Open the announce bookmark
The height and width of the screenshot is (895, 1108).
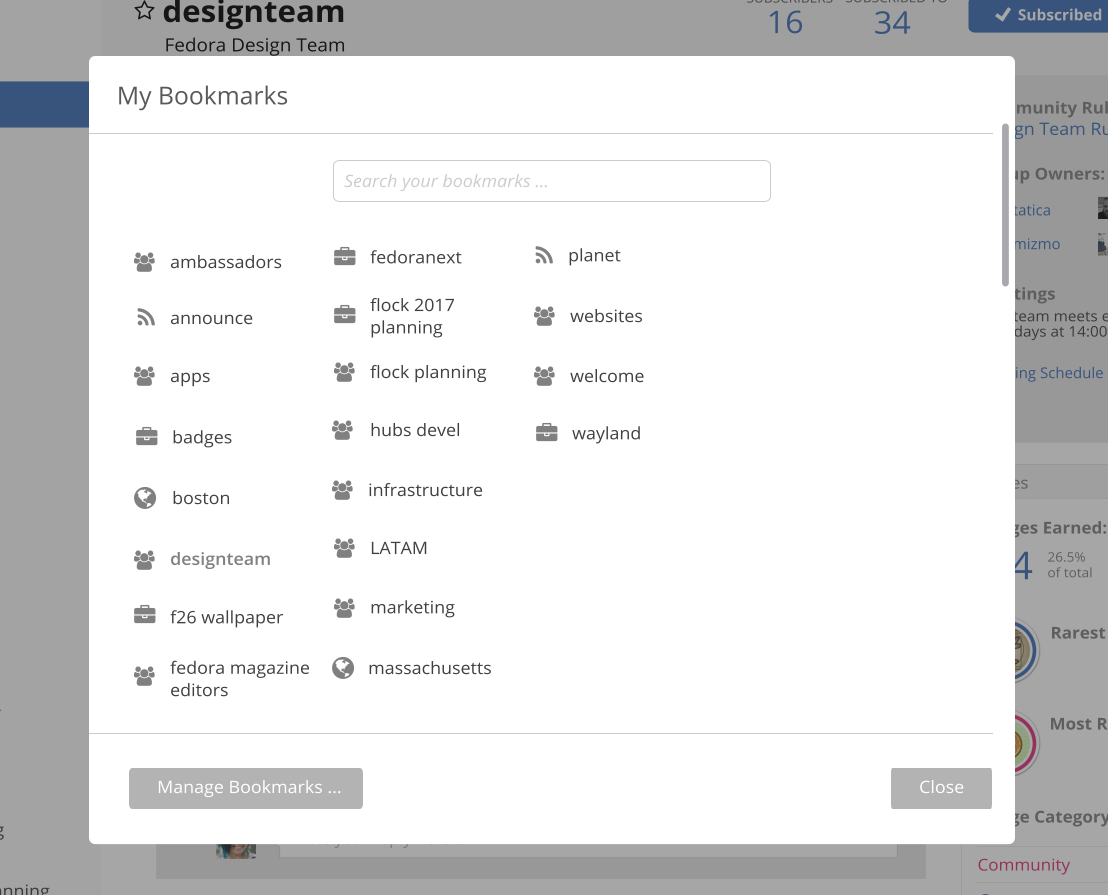pos(211,319)
